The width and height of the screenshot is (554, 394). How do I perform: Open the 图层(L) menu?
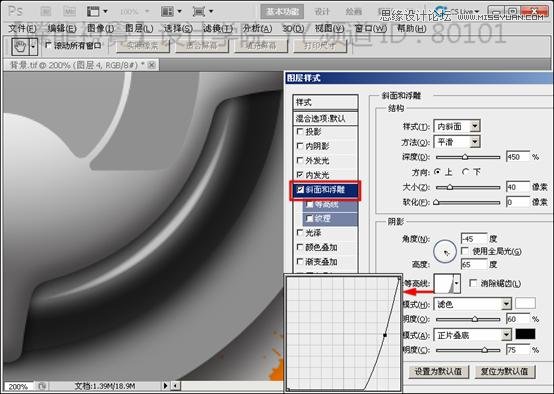point(139,28)
